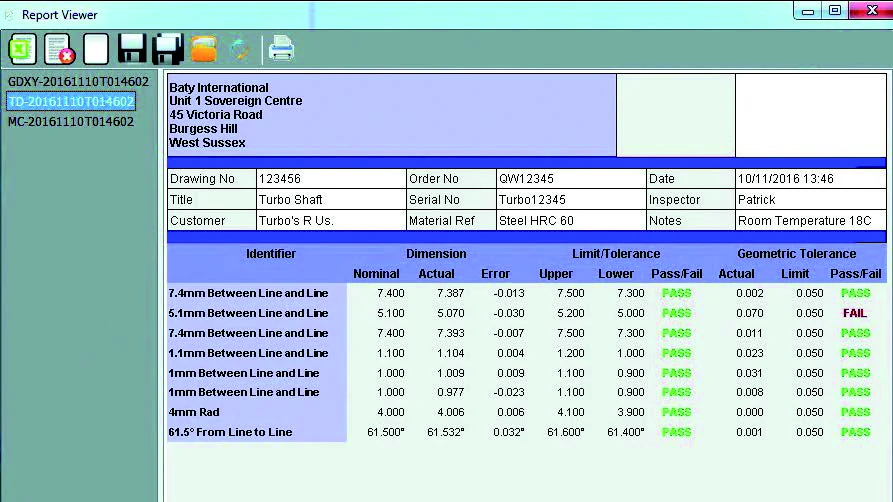This screenshot has height=502, width=893.
Task: Export the report to Excel
Action: (x=22, y=49)
